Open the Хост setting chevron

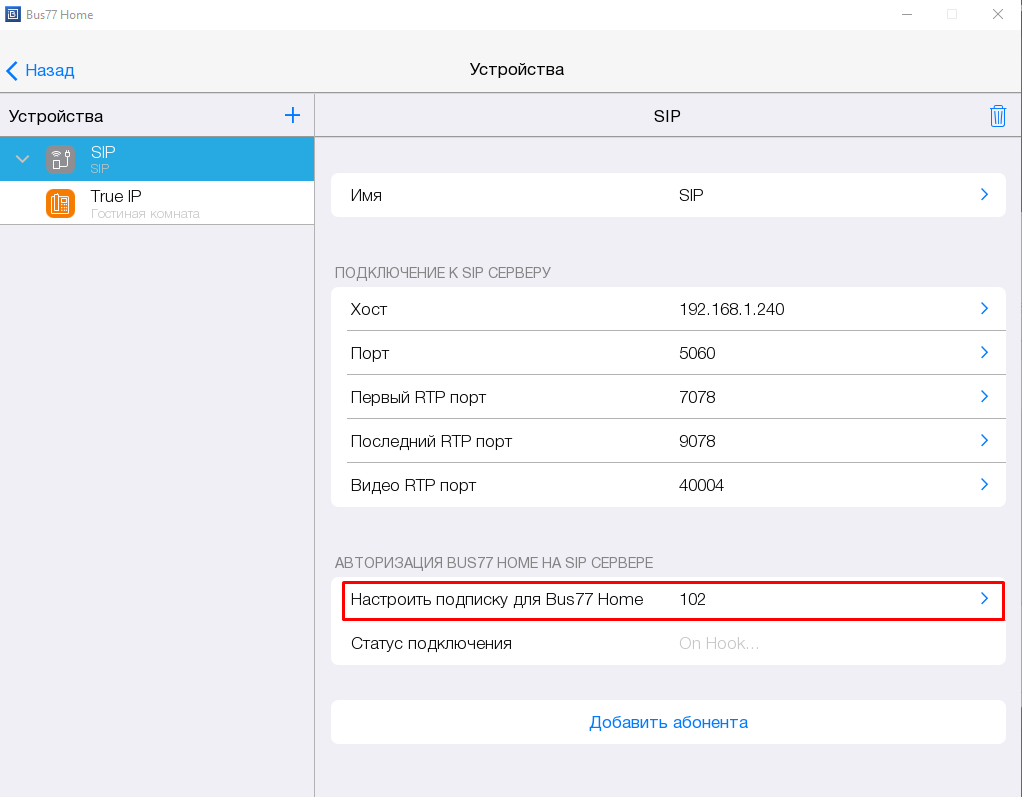click(x=984, y=309)
